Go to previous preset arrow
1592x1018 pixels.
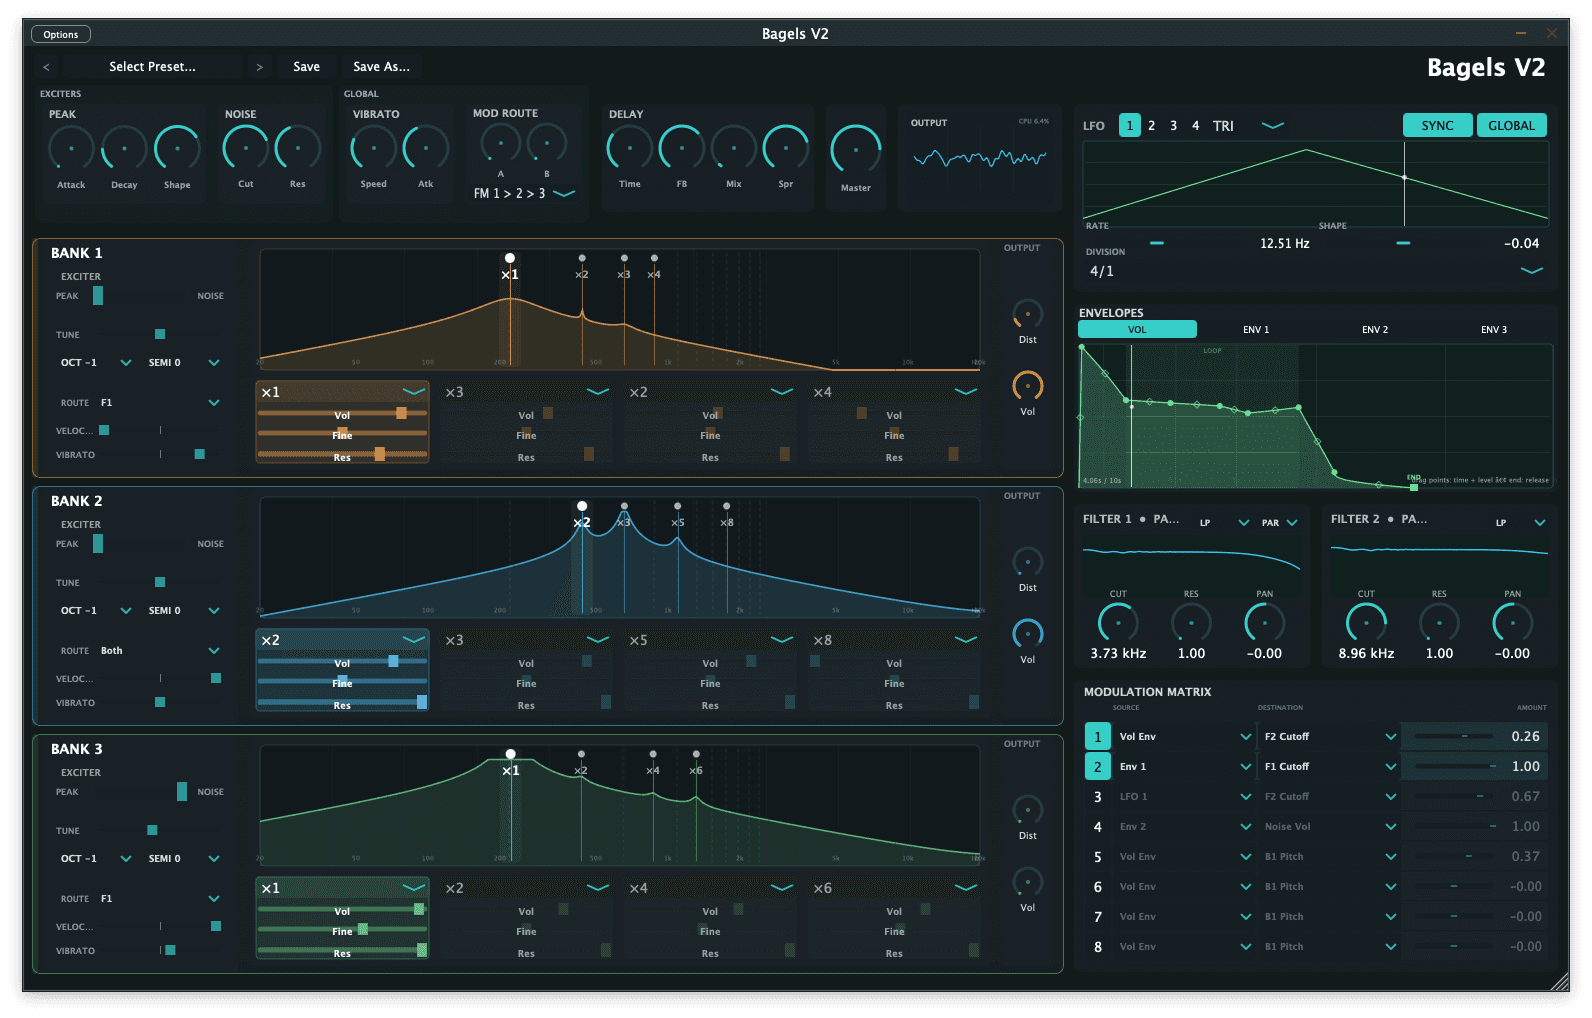click(x=46, y=67)
